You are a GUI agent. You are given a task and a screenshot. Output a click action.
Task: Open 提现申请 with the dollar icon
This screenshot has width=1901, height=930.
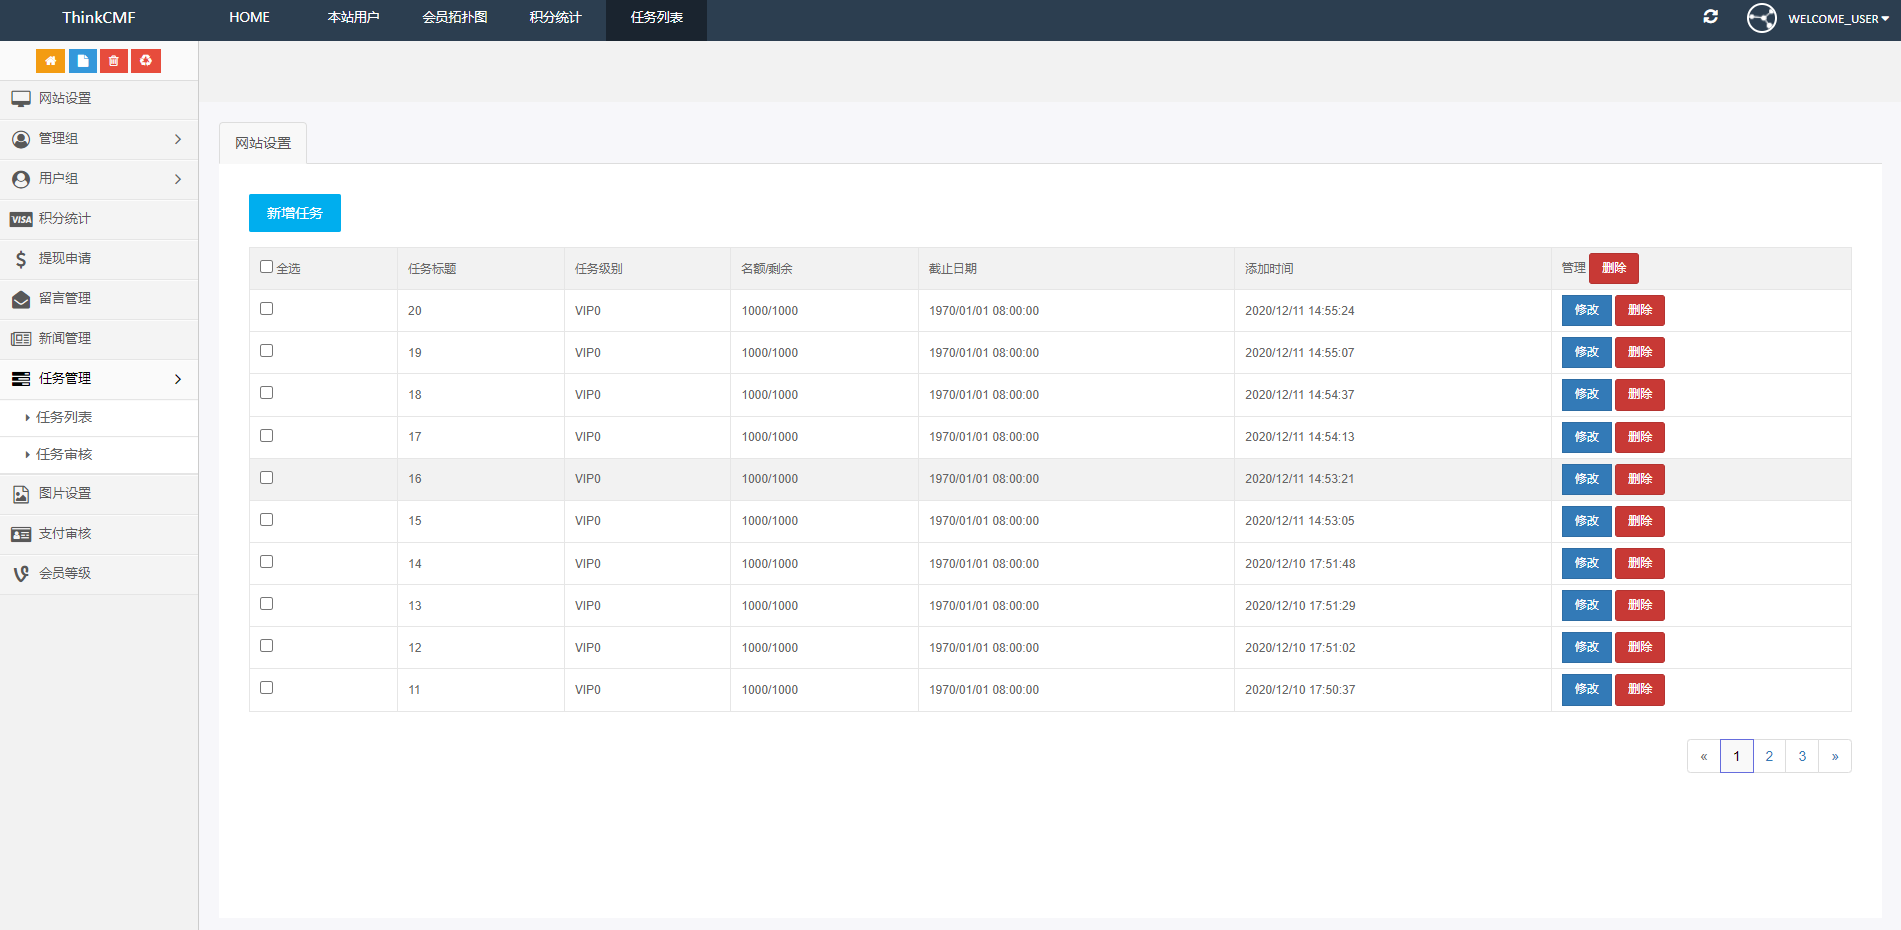click(x=65, y=259)
